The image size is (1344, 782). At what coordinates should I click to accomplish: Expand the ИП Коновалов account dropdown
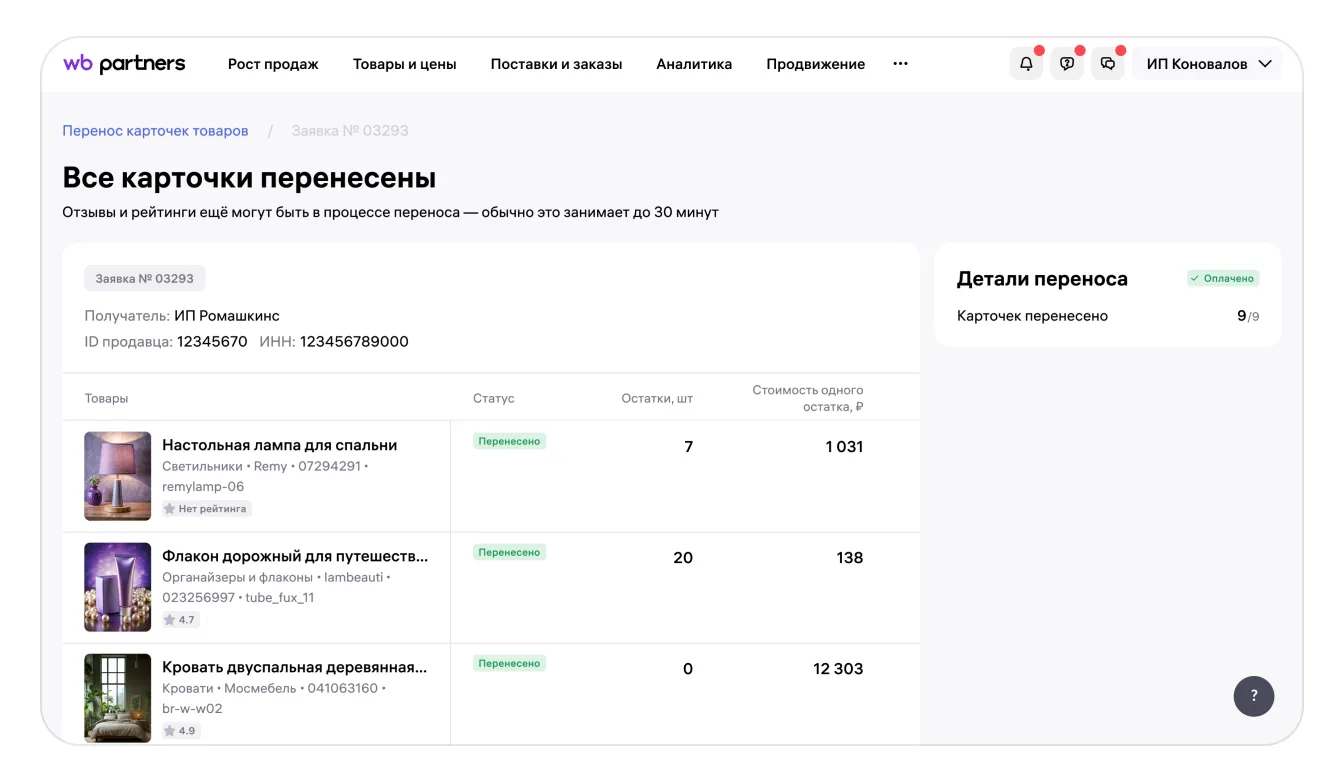(1208, 64)
